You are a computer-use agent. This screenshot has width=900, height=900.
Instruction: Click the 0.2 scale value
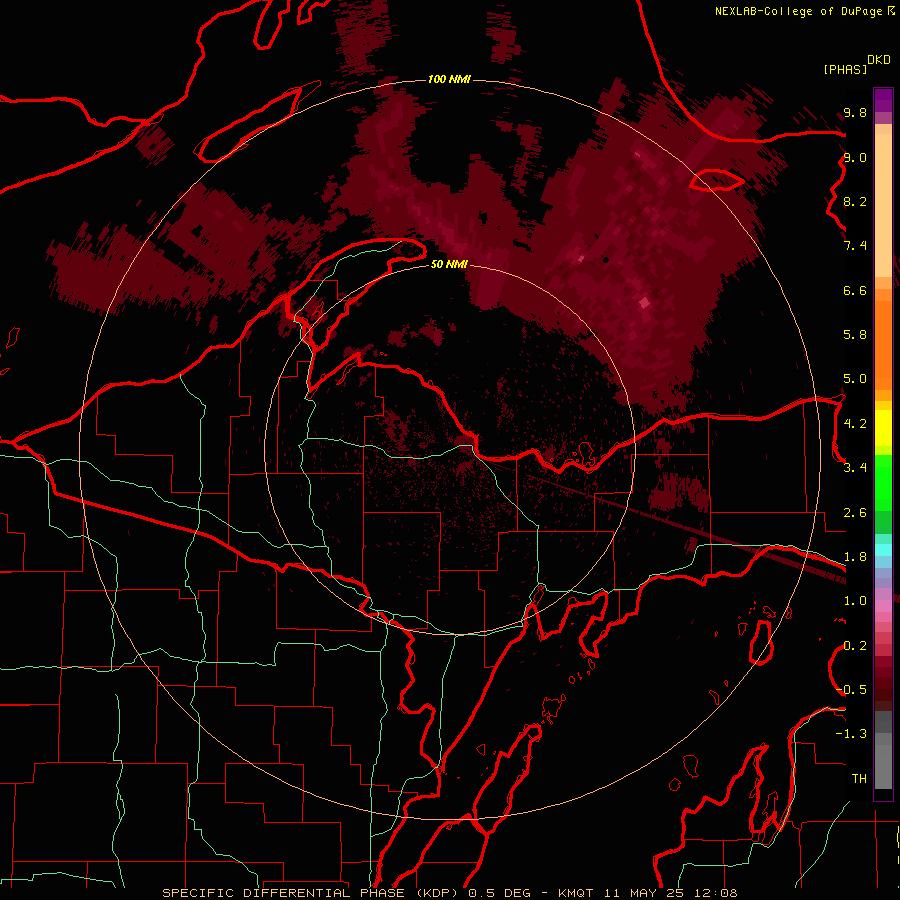(855, 646)
